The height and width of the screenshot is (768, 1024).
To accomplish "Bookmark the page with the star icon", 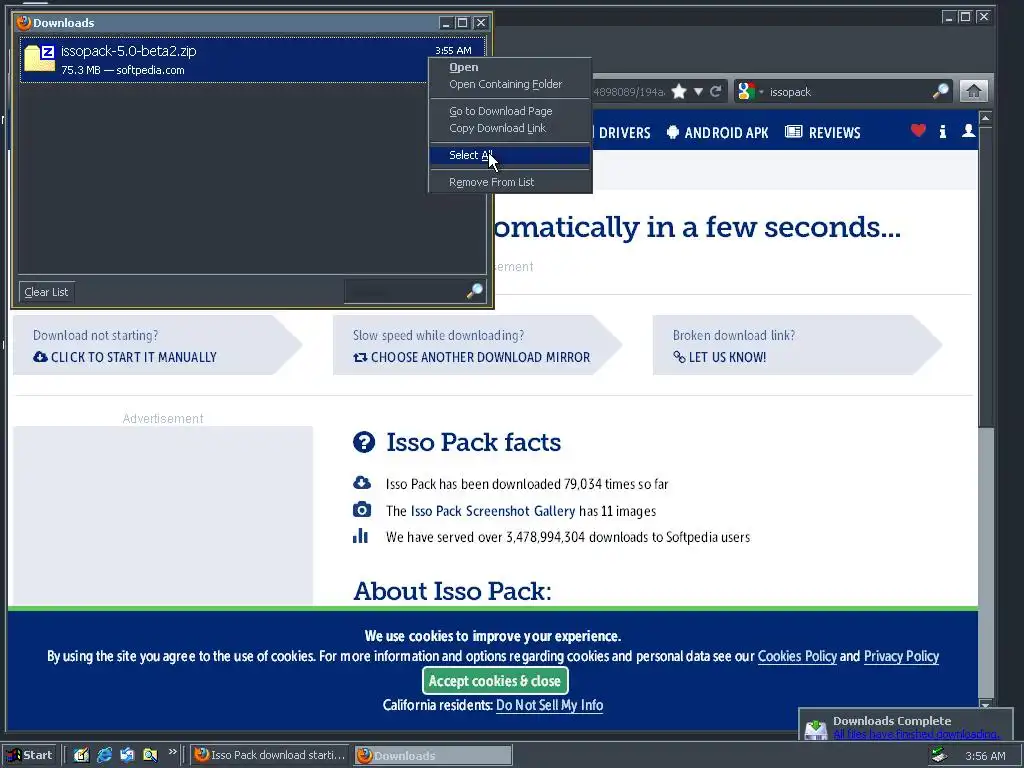I will 679,91.
